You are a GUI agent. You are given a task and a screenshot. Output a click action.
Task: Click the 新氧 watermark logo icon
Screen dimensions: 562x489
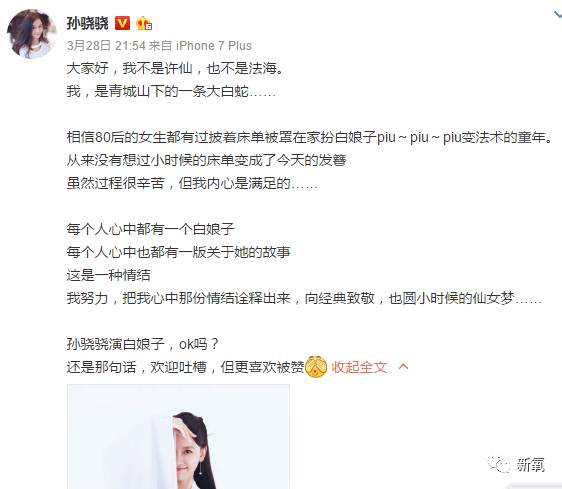click(x=499, y=465)
